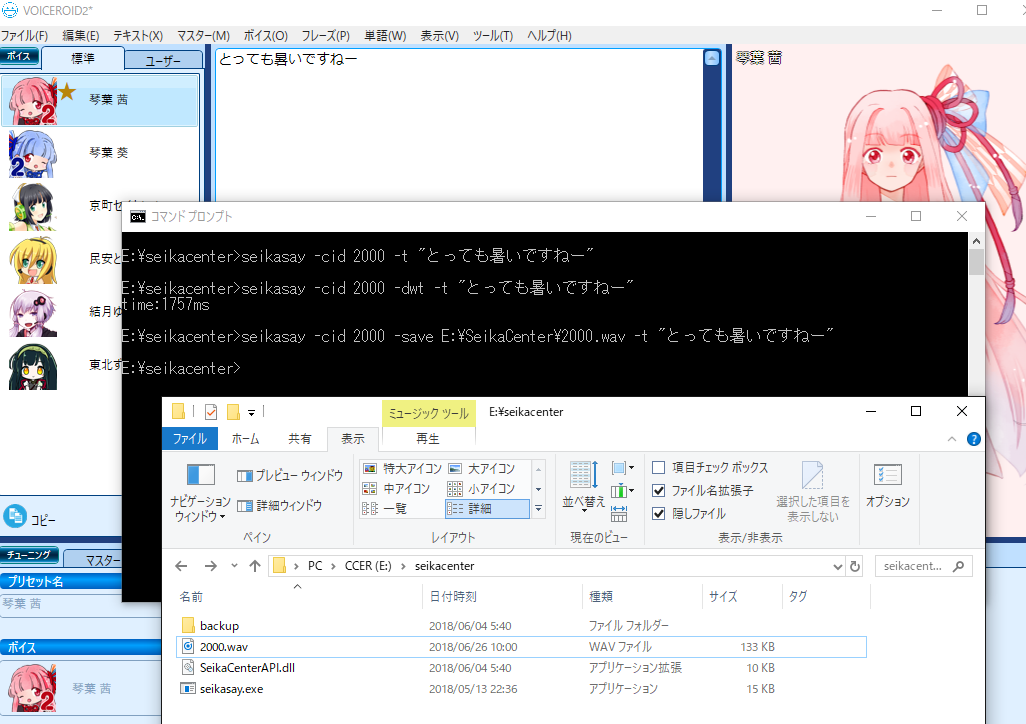Click the Name (名前) column header

pos(191,597)
